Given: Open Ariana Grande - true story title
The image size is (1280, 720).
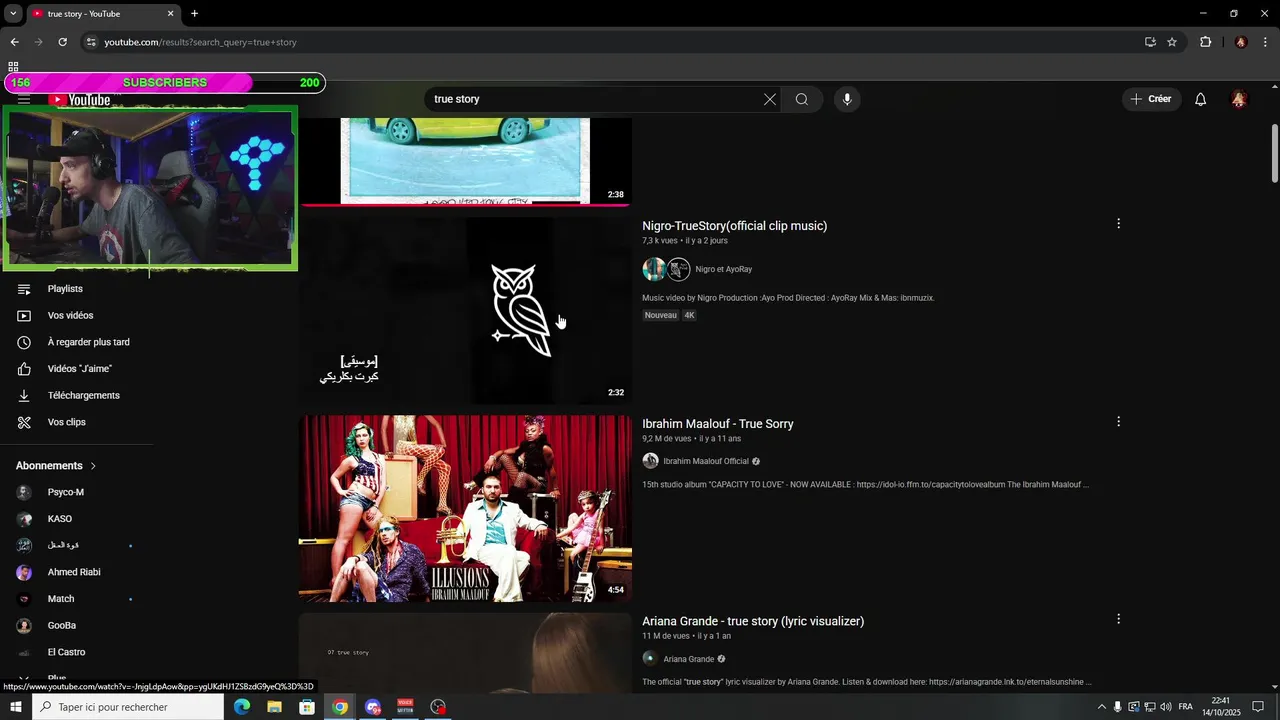Looking at the screenshot, I should coord(753,621).
